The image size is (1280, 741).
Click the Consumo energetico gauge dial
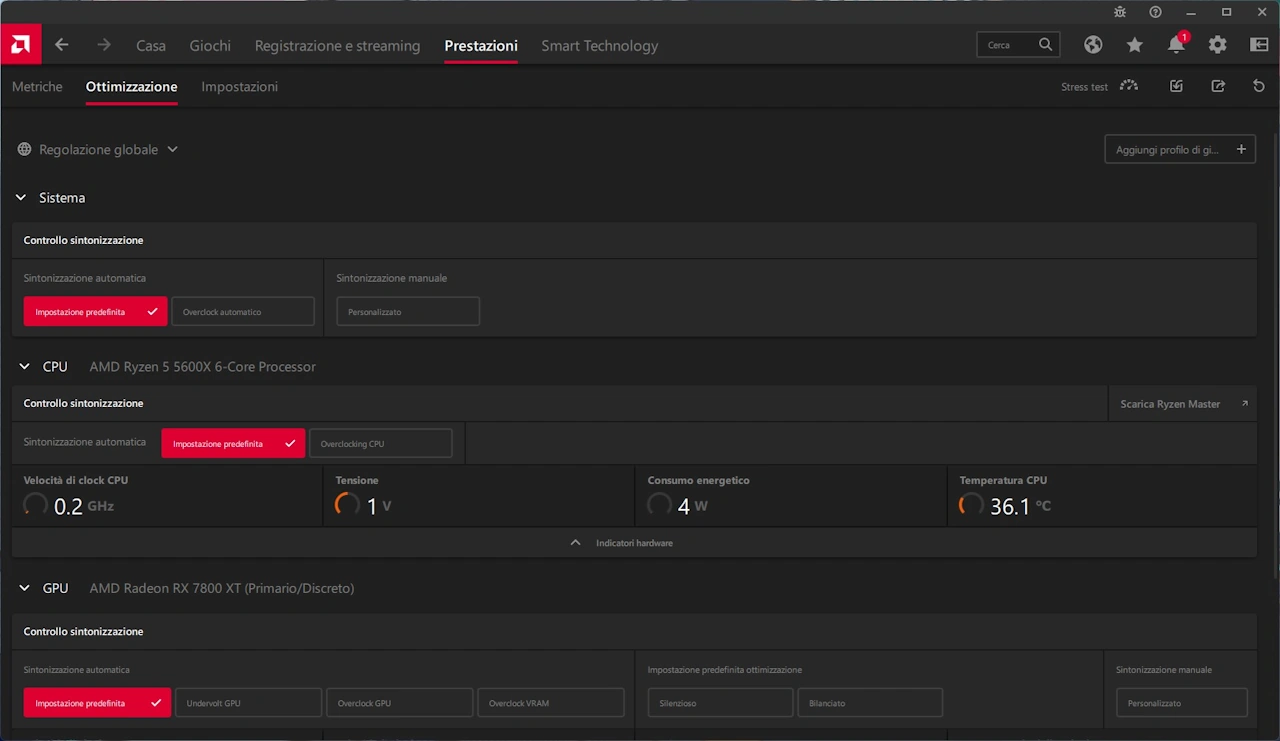[x=659, y=505]
